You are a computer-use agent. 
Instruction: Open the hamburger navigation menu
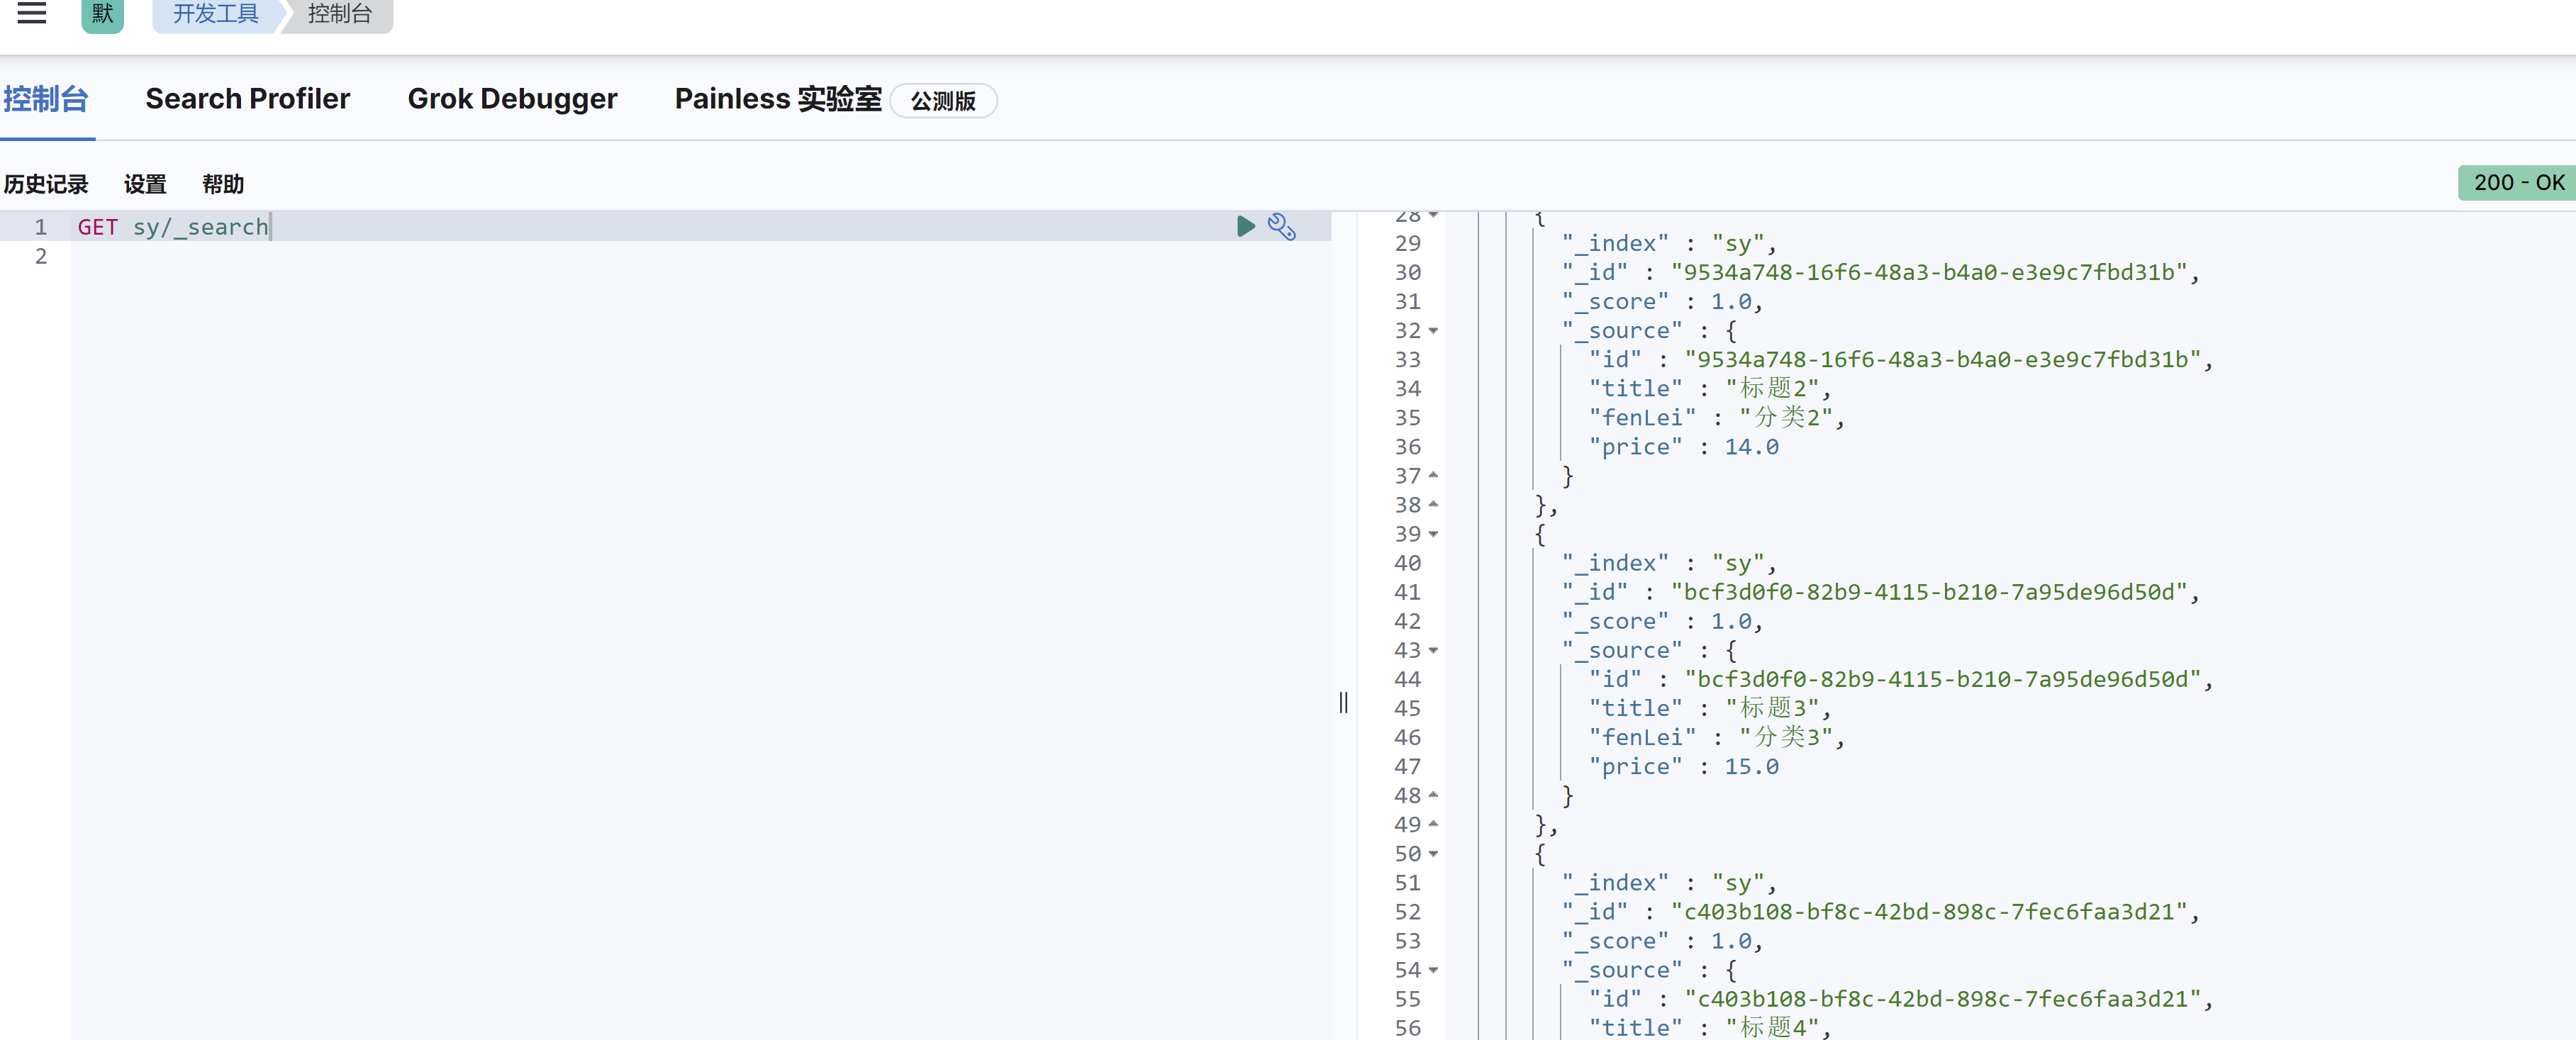(x=32, y=13)
